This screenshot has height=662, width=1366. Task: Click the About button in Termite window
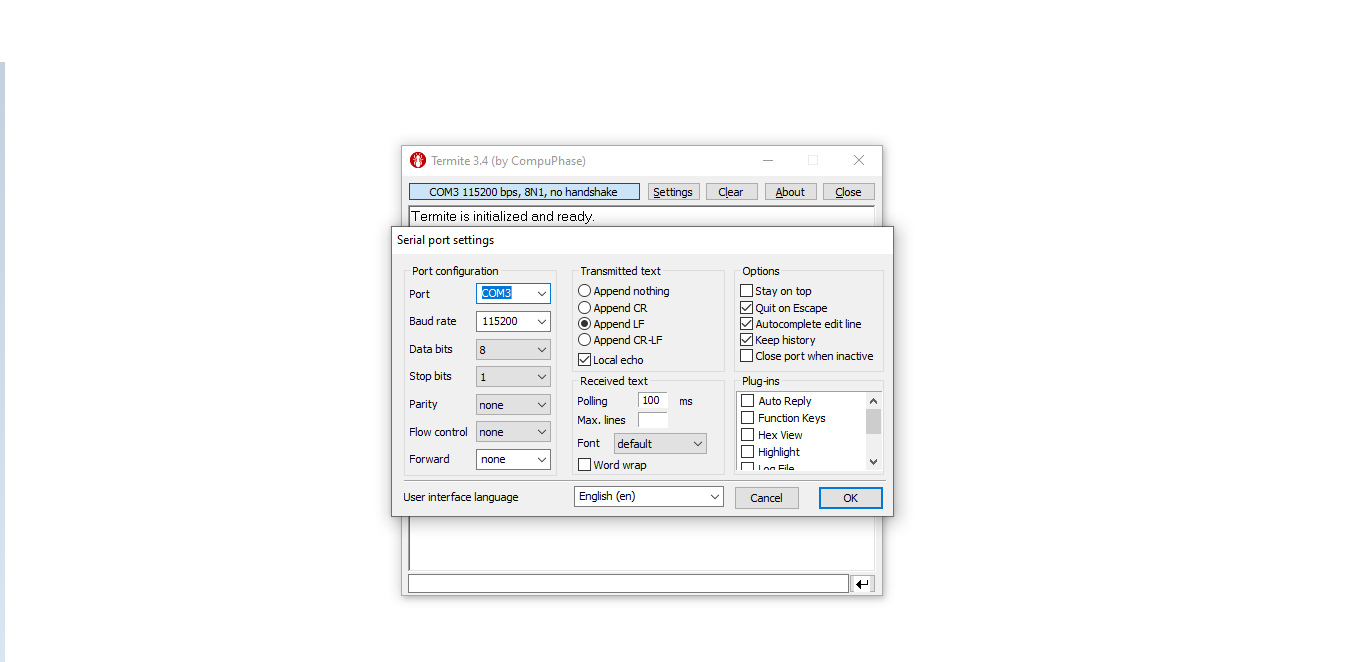click(790, 191)
